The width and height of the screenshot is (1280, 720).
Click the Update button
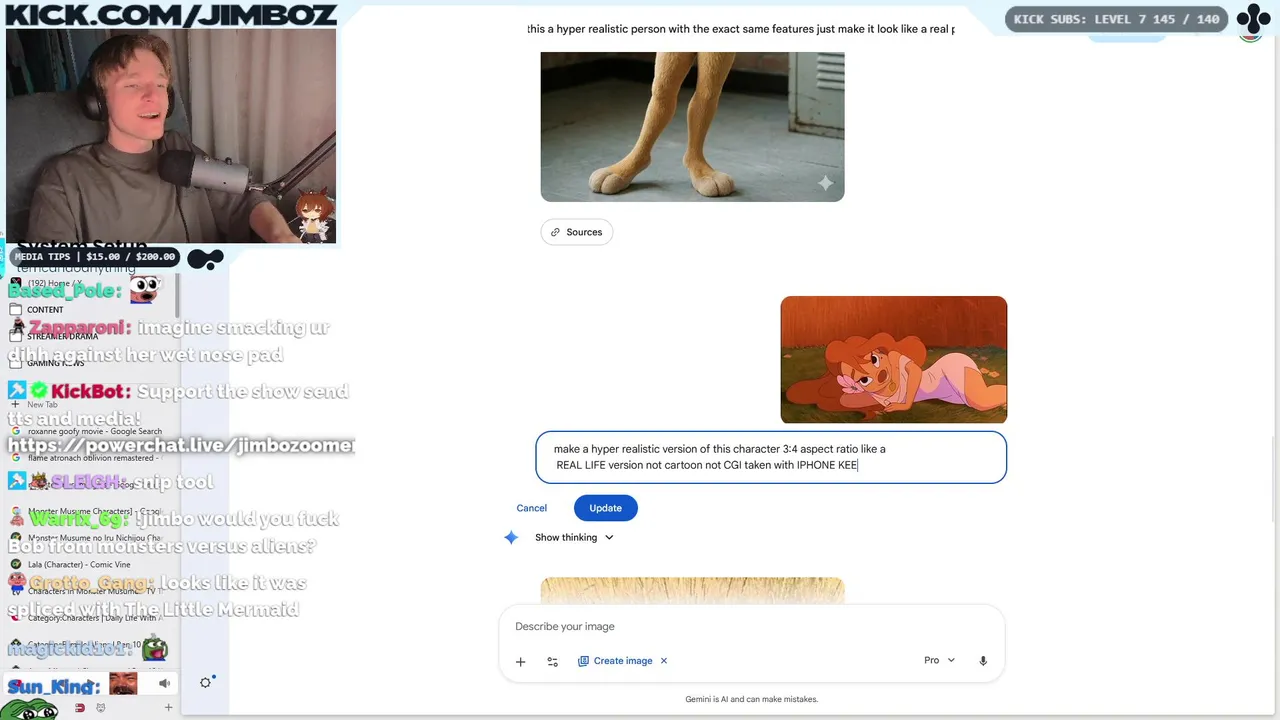coord(605,508)
